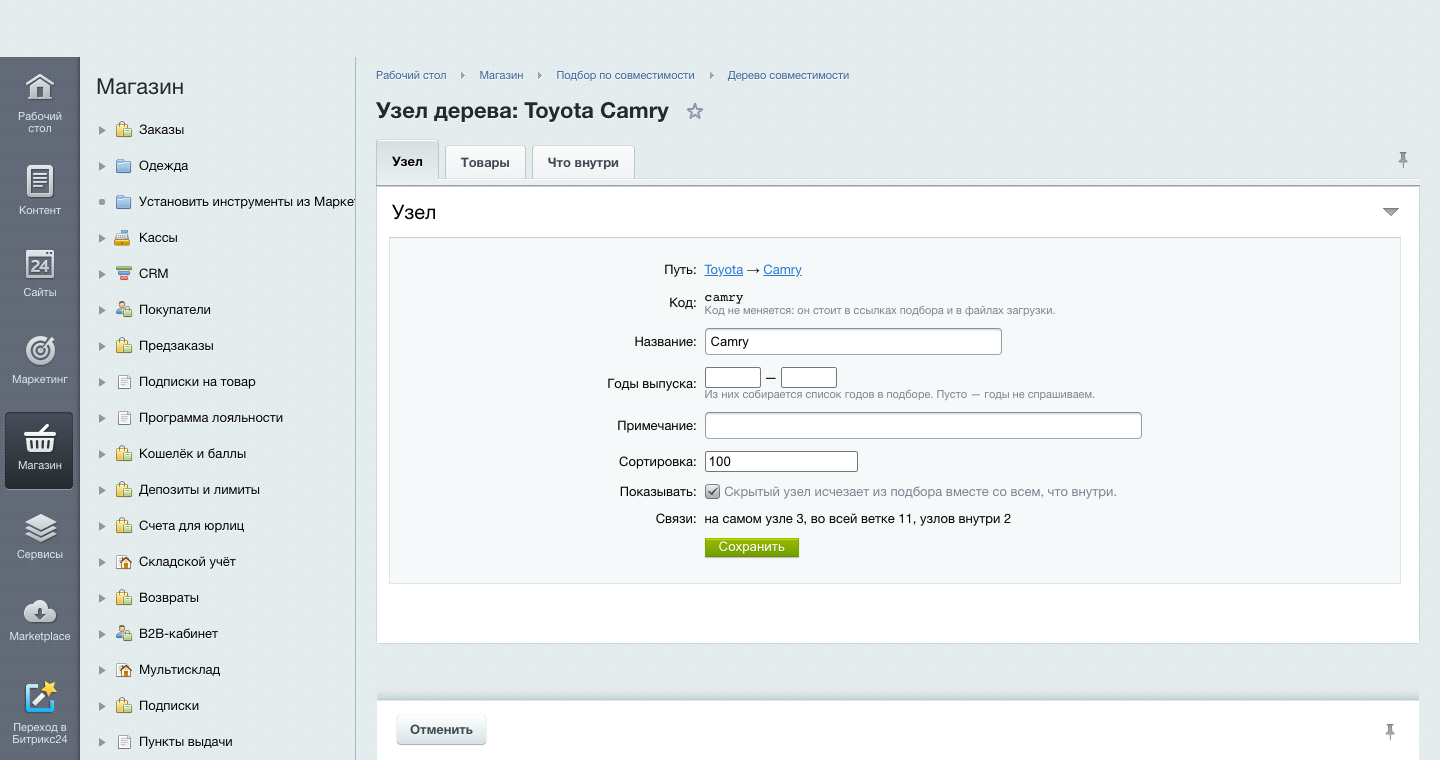Click the second Годы выпуска field
The height and width of the screenshot is (760, 1440).
pyautogui.click(x=809, y=378)
